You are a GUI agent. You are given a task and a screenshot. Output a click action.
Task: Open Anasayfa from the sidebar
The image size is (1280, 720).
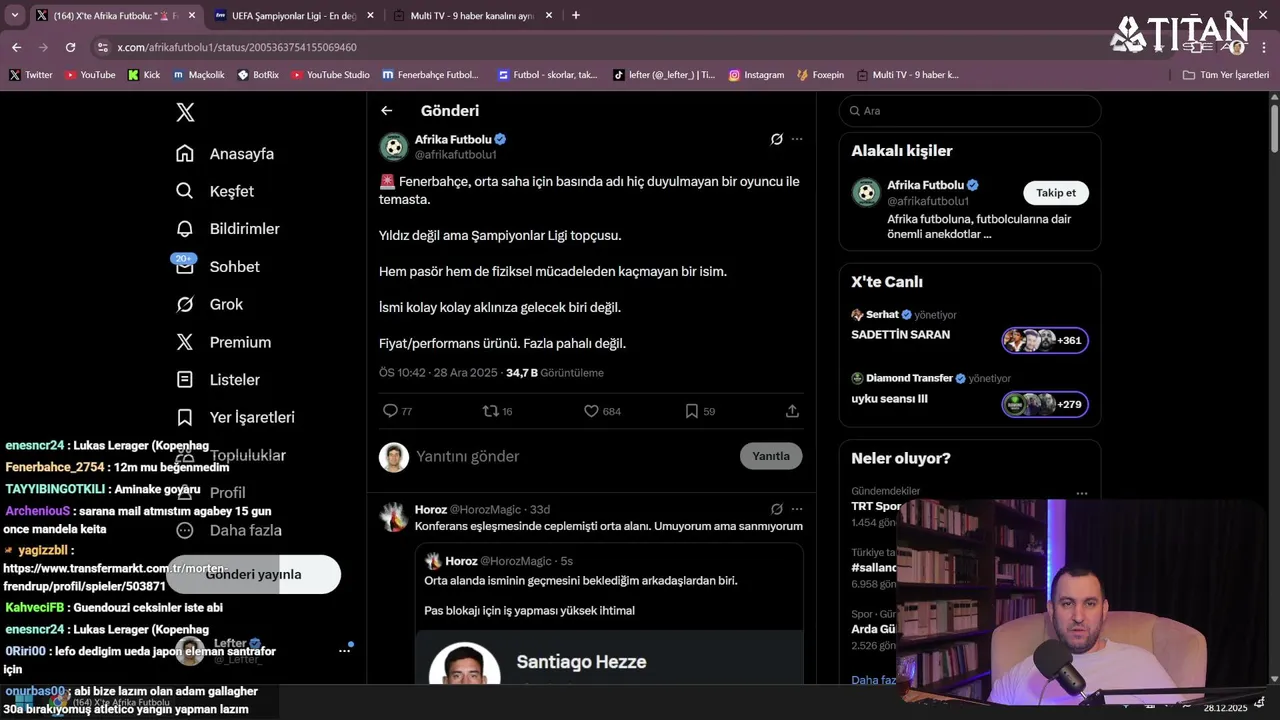pyautogui.click(x=225, y=153)
